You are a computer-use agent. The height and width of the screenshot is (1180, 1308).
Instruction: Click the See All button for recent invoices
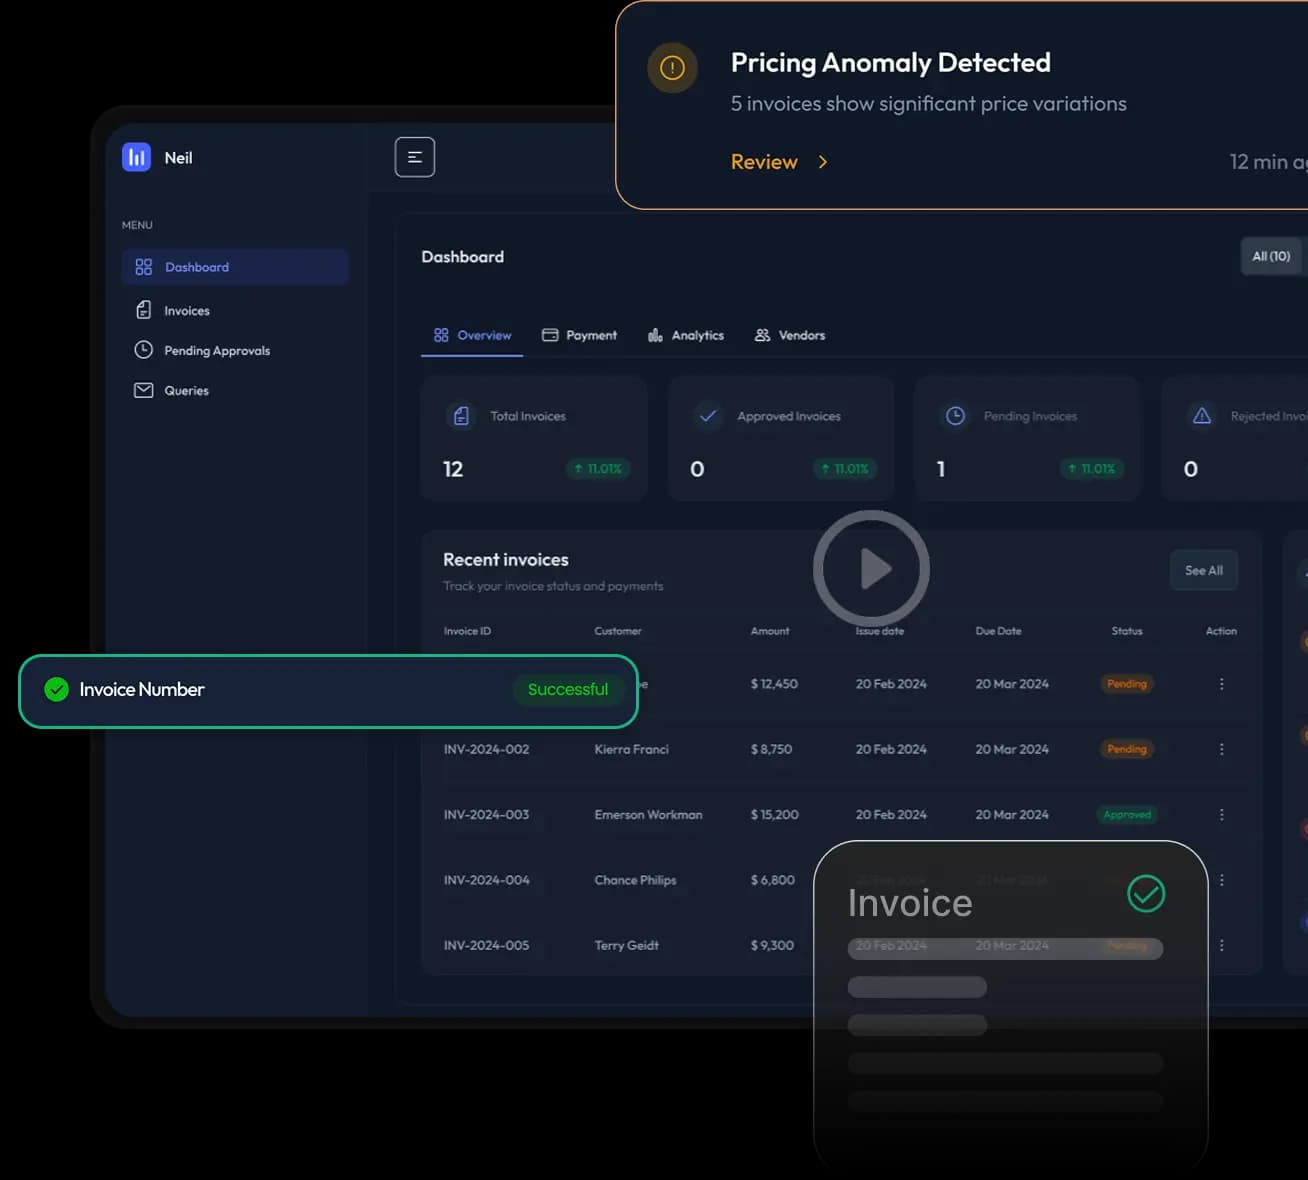[1203, 570]
